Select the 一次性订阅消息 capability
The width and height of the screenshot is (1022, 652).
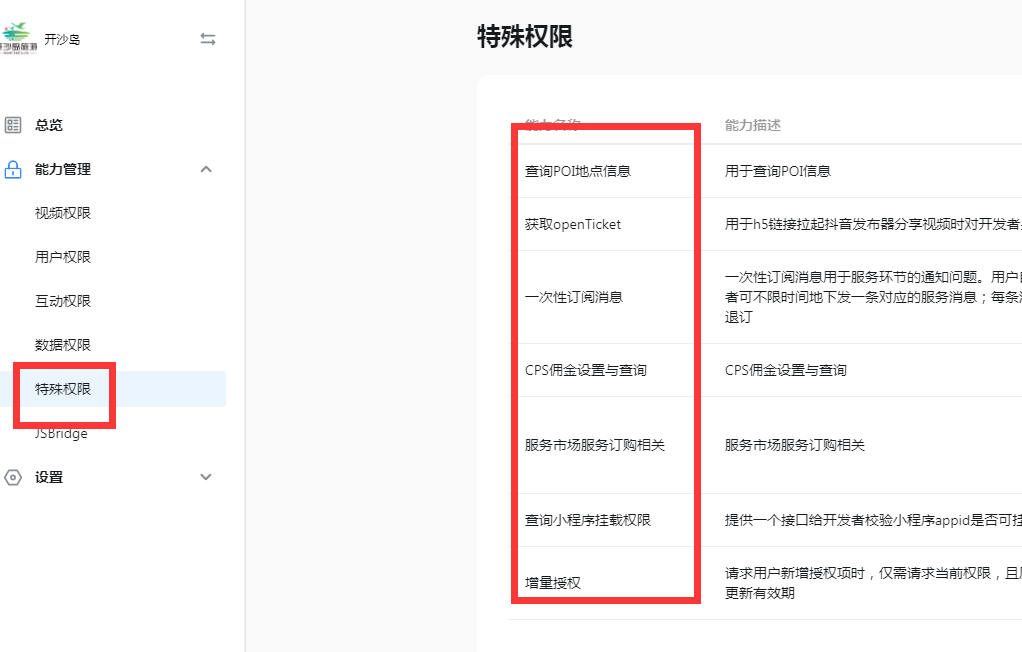[574, 297]
